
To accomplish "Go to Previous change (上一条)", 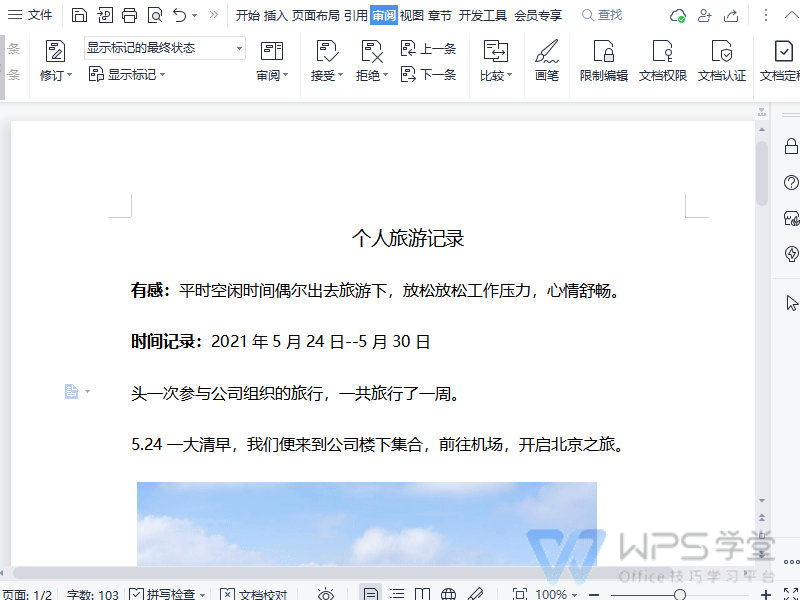I will (428, 48).
